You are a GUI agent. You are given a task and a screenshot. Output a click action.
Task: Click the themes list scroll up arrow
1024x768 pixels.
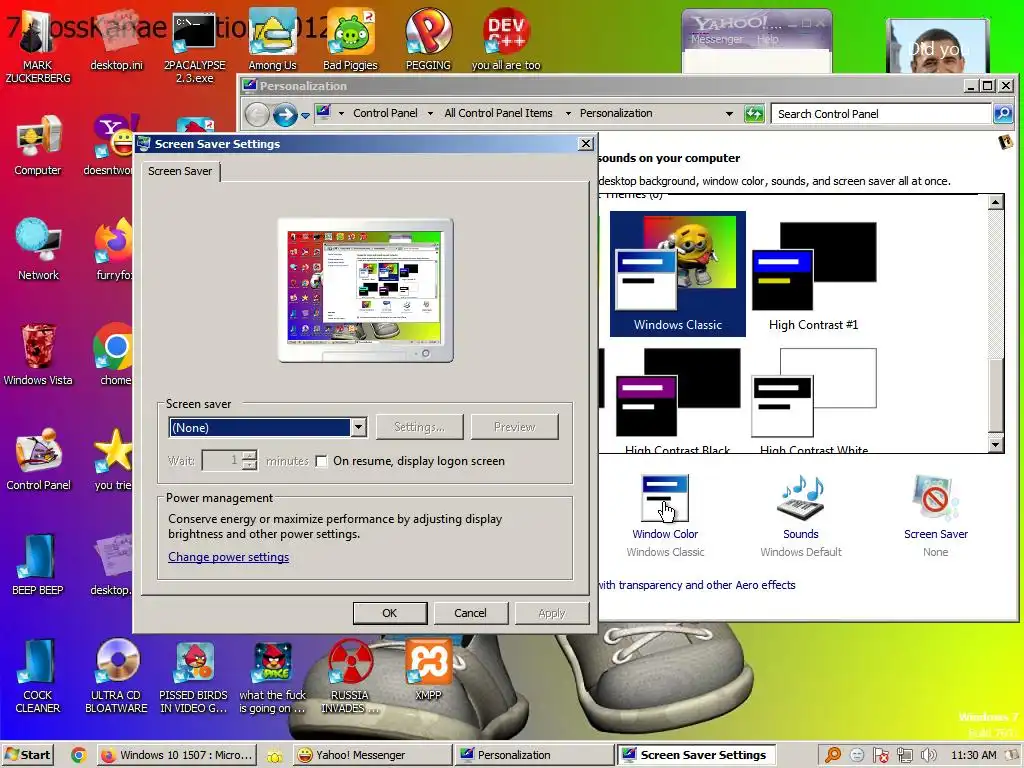point(995,202)
